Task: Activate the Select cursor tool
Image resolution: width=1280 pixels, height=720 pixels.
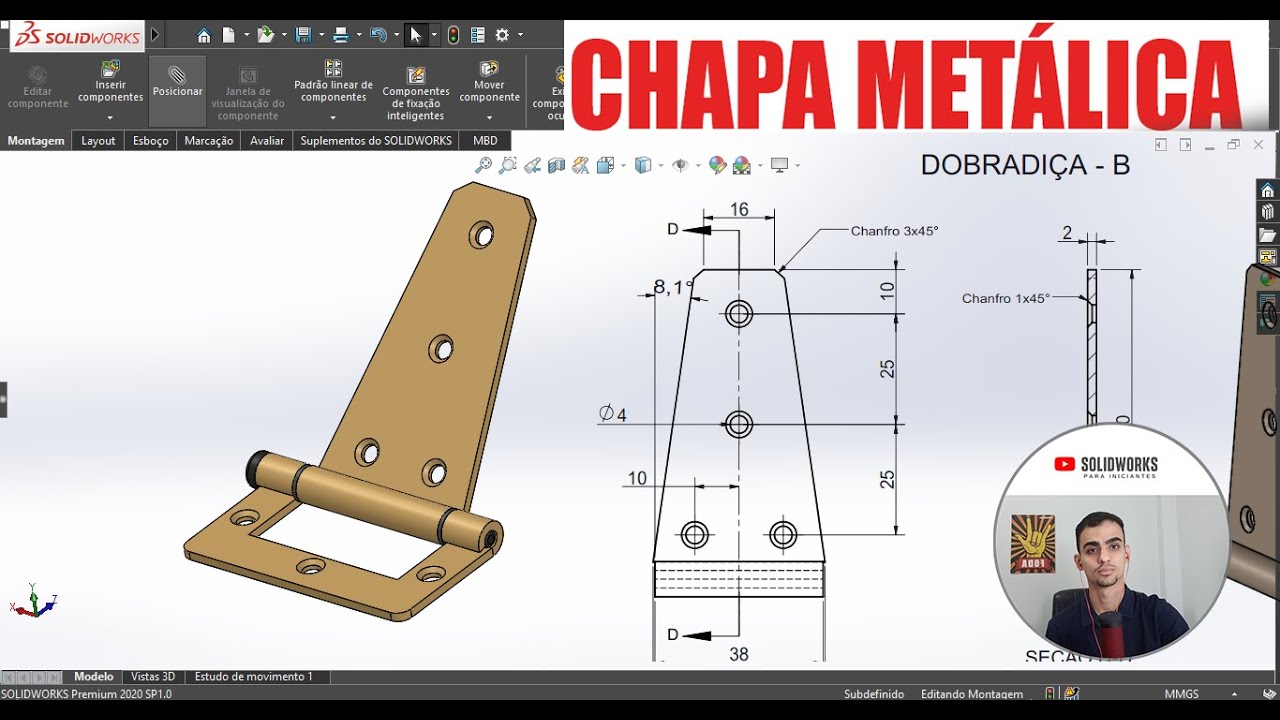Action: [416, 35]
